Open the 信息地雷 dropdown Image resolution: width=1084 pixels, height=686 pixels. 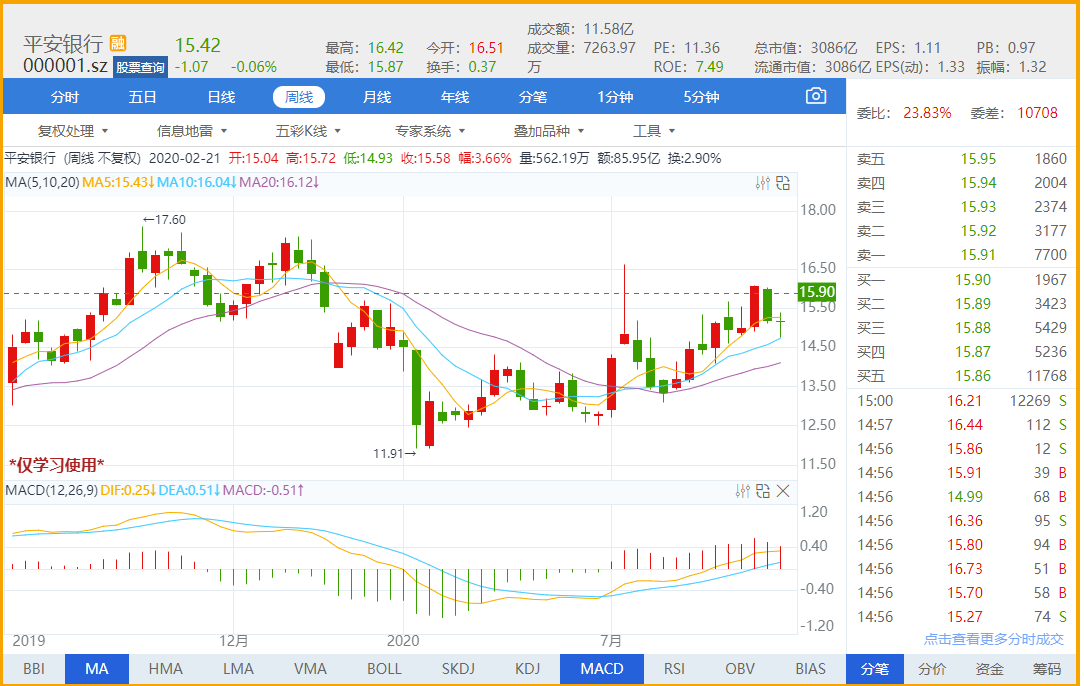(192, 131)
